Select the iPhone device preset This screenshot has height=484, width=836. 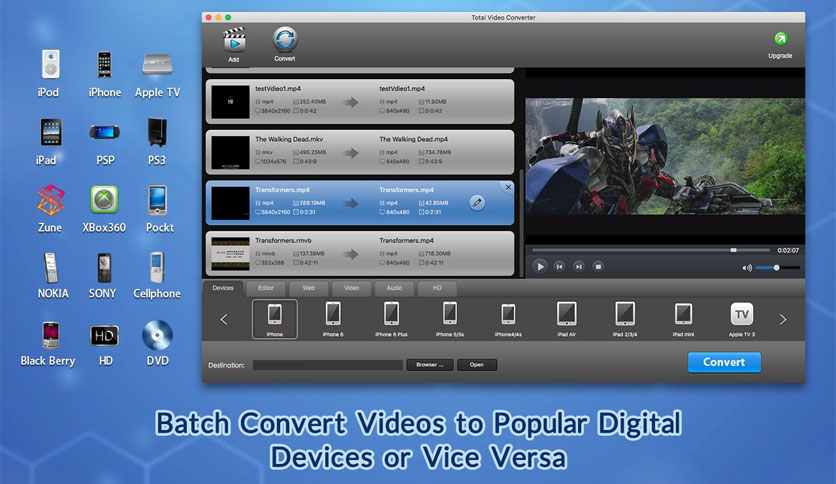275,319
